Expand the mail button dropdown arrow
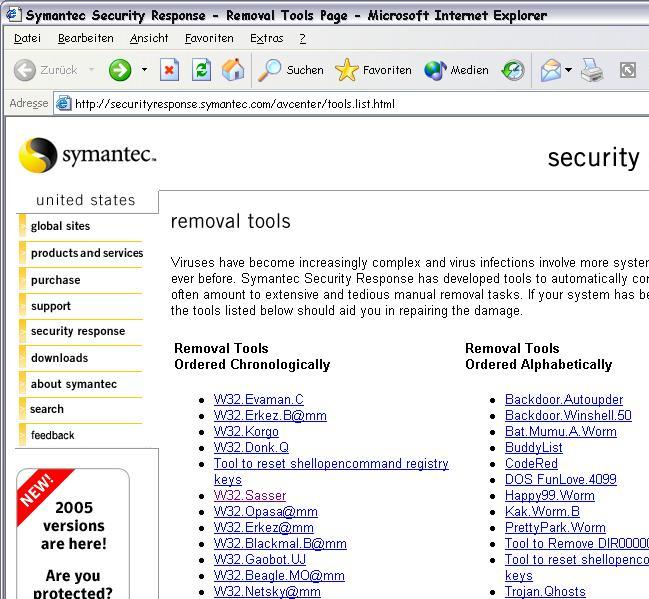The height and width of the screenshot is (599, 649). [x=568, y=70]
